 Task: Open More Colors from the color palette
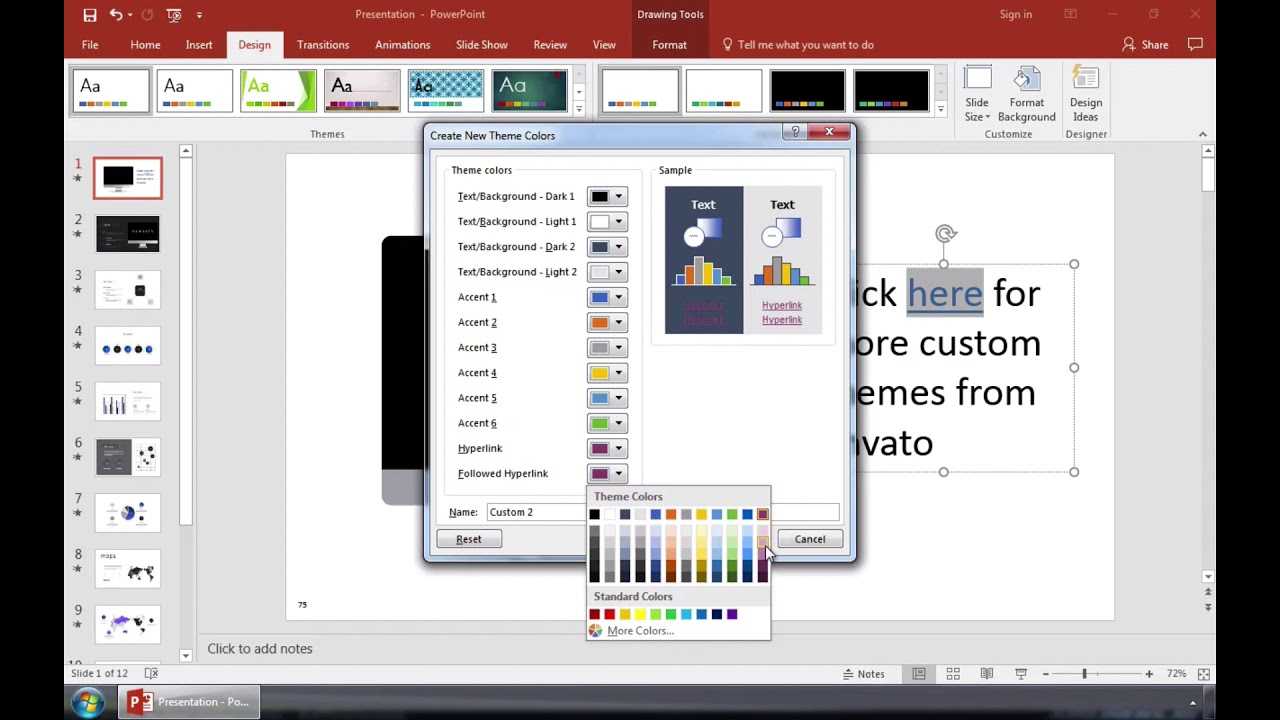pos(639,631)
